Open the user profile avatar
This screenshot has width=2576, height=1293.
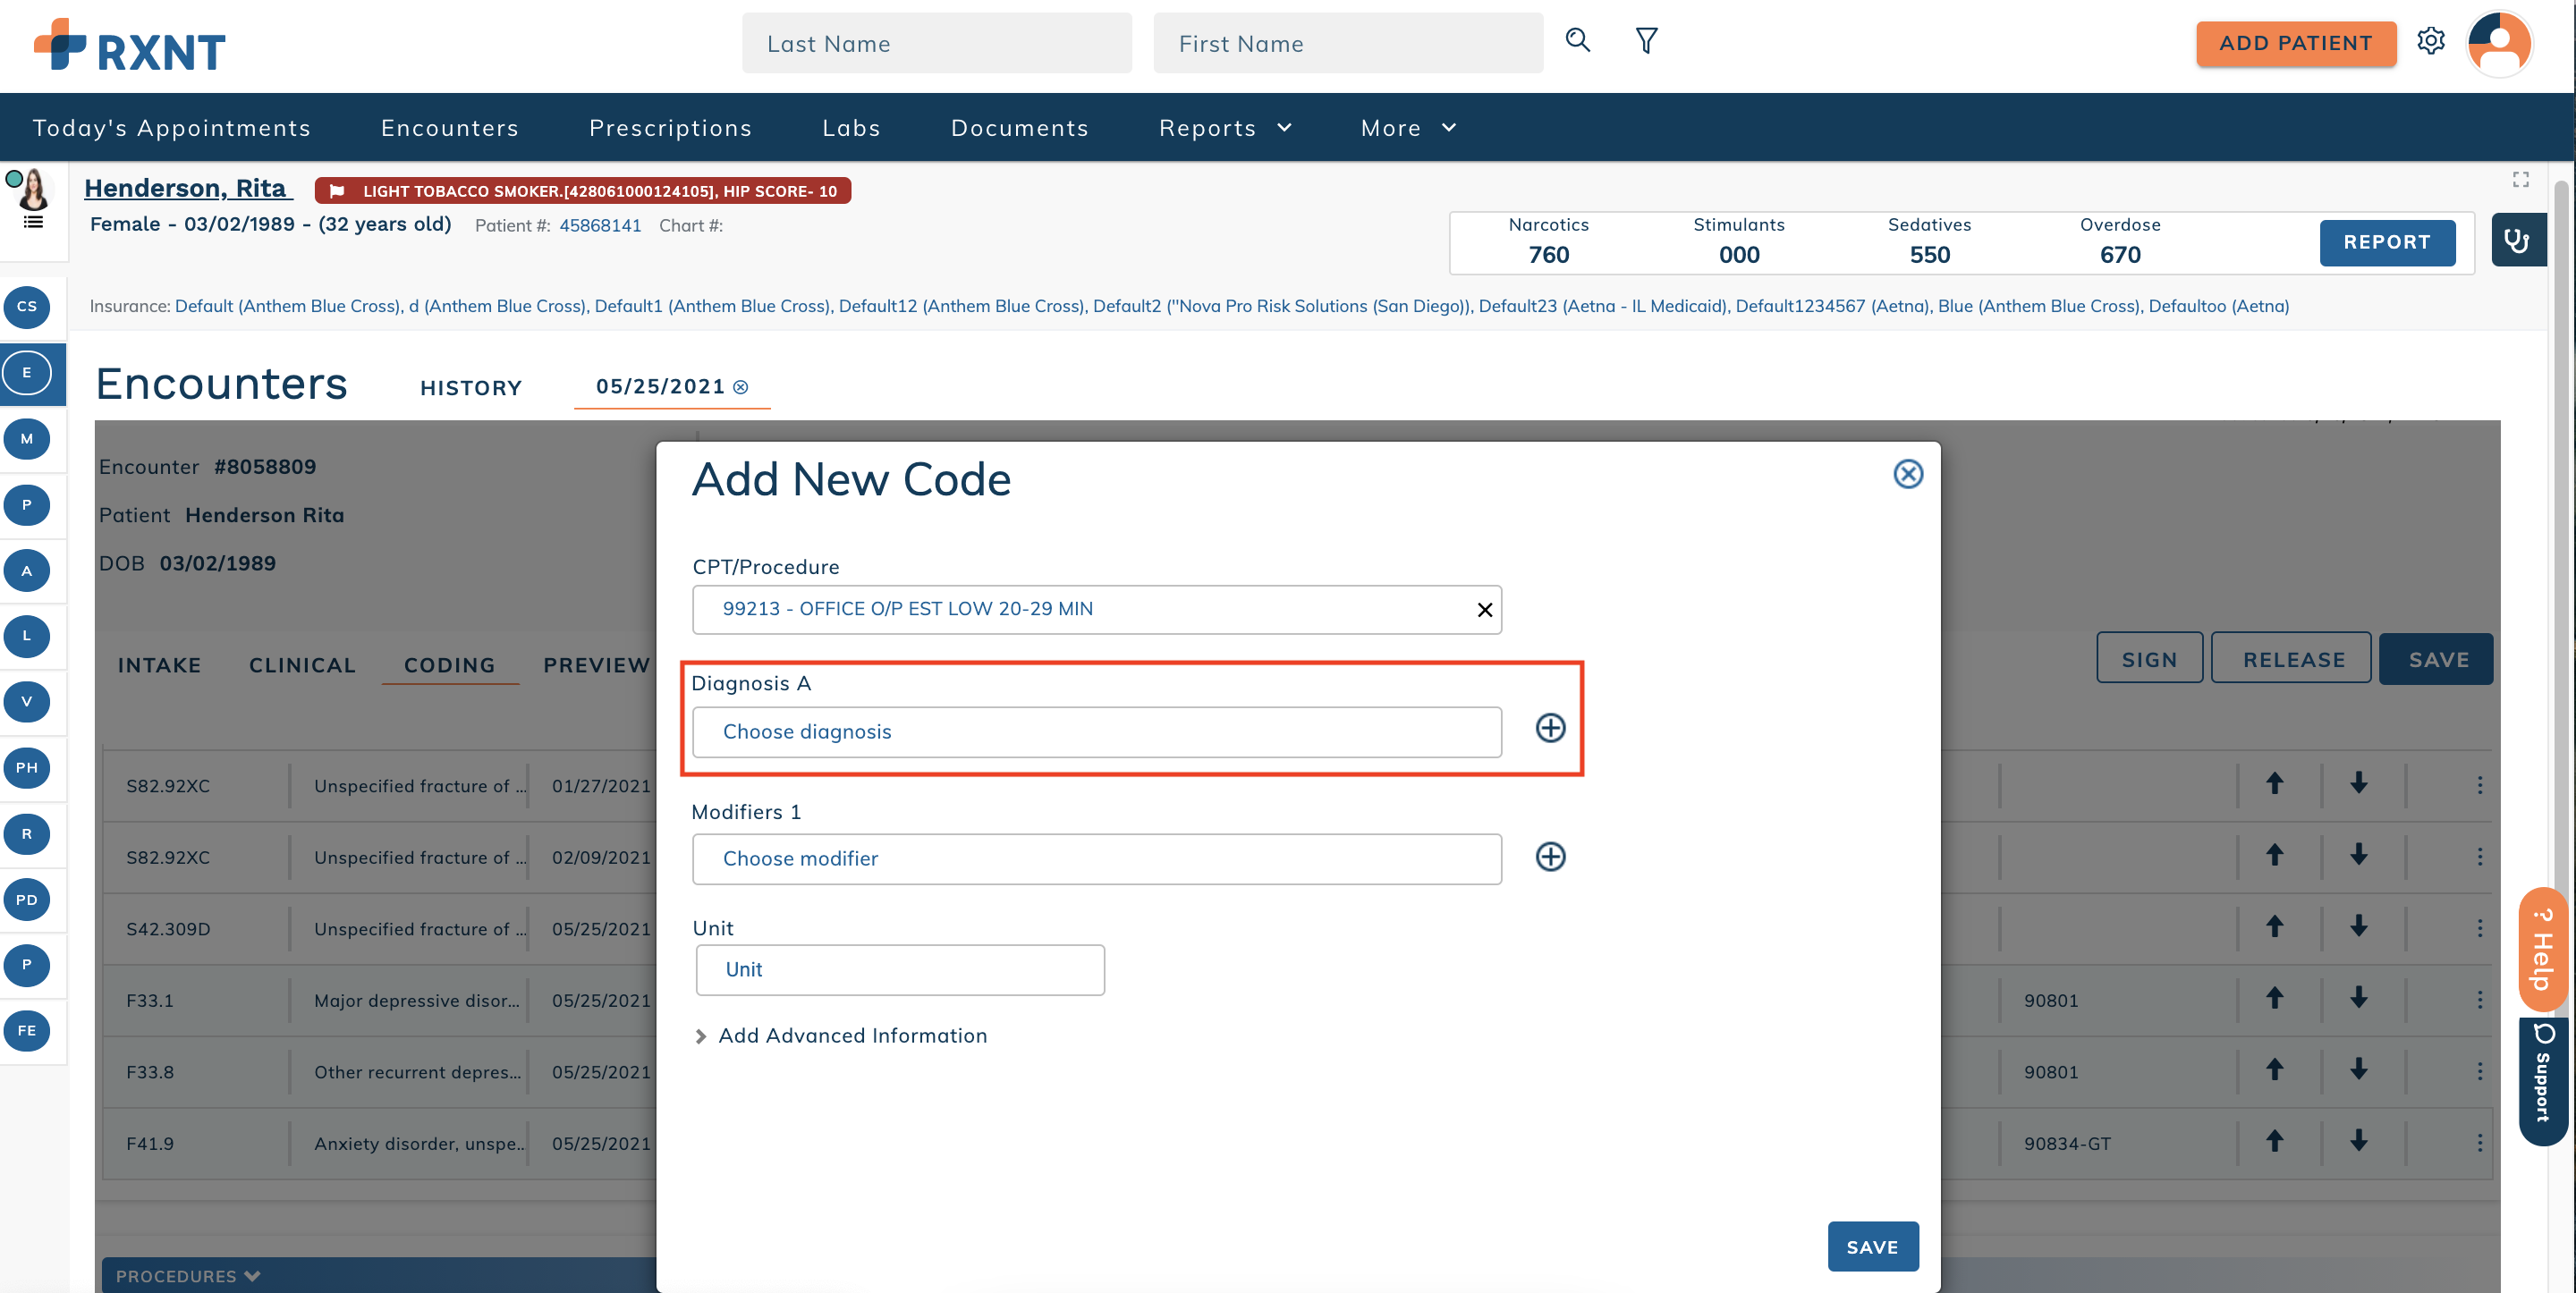pyautogui.click(x=2498, y=43)
